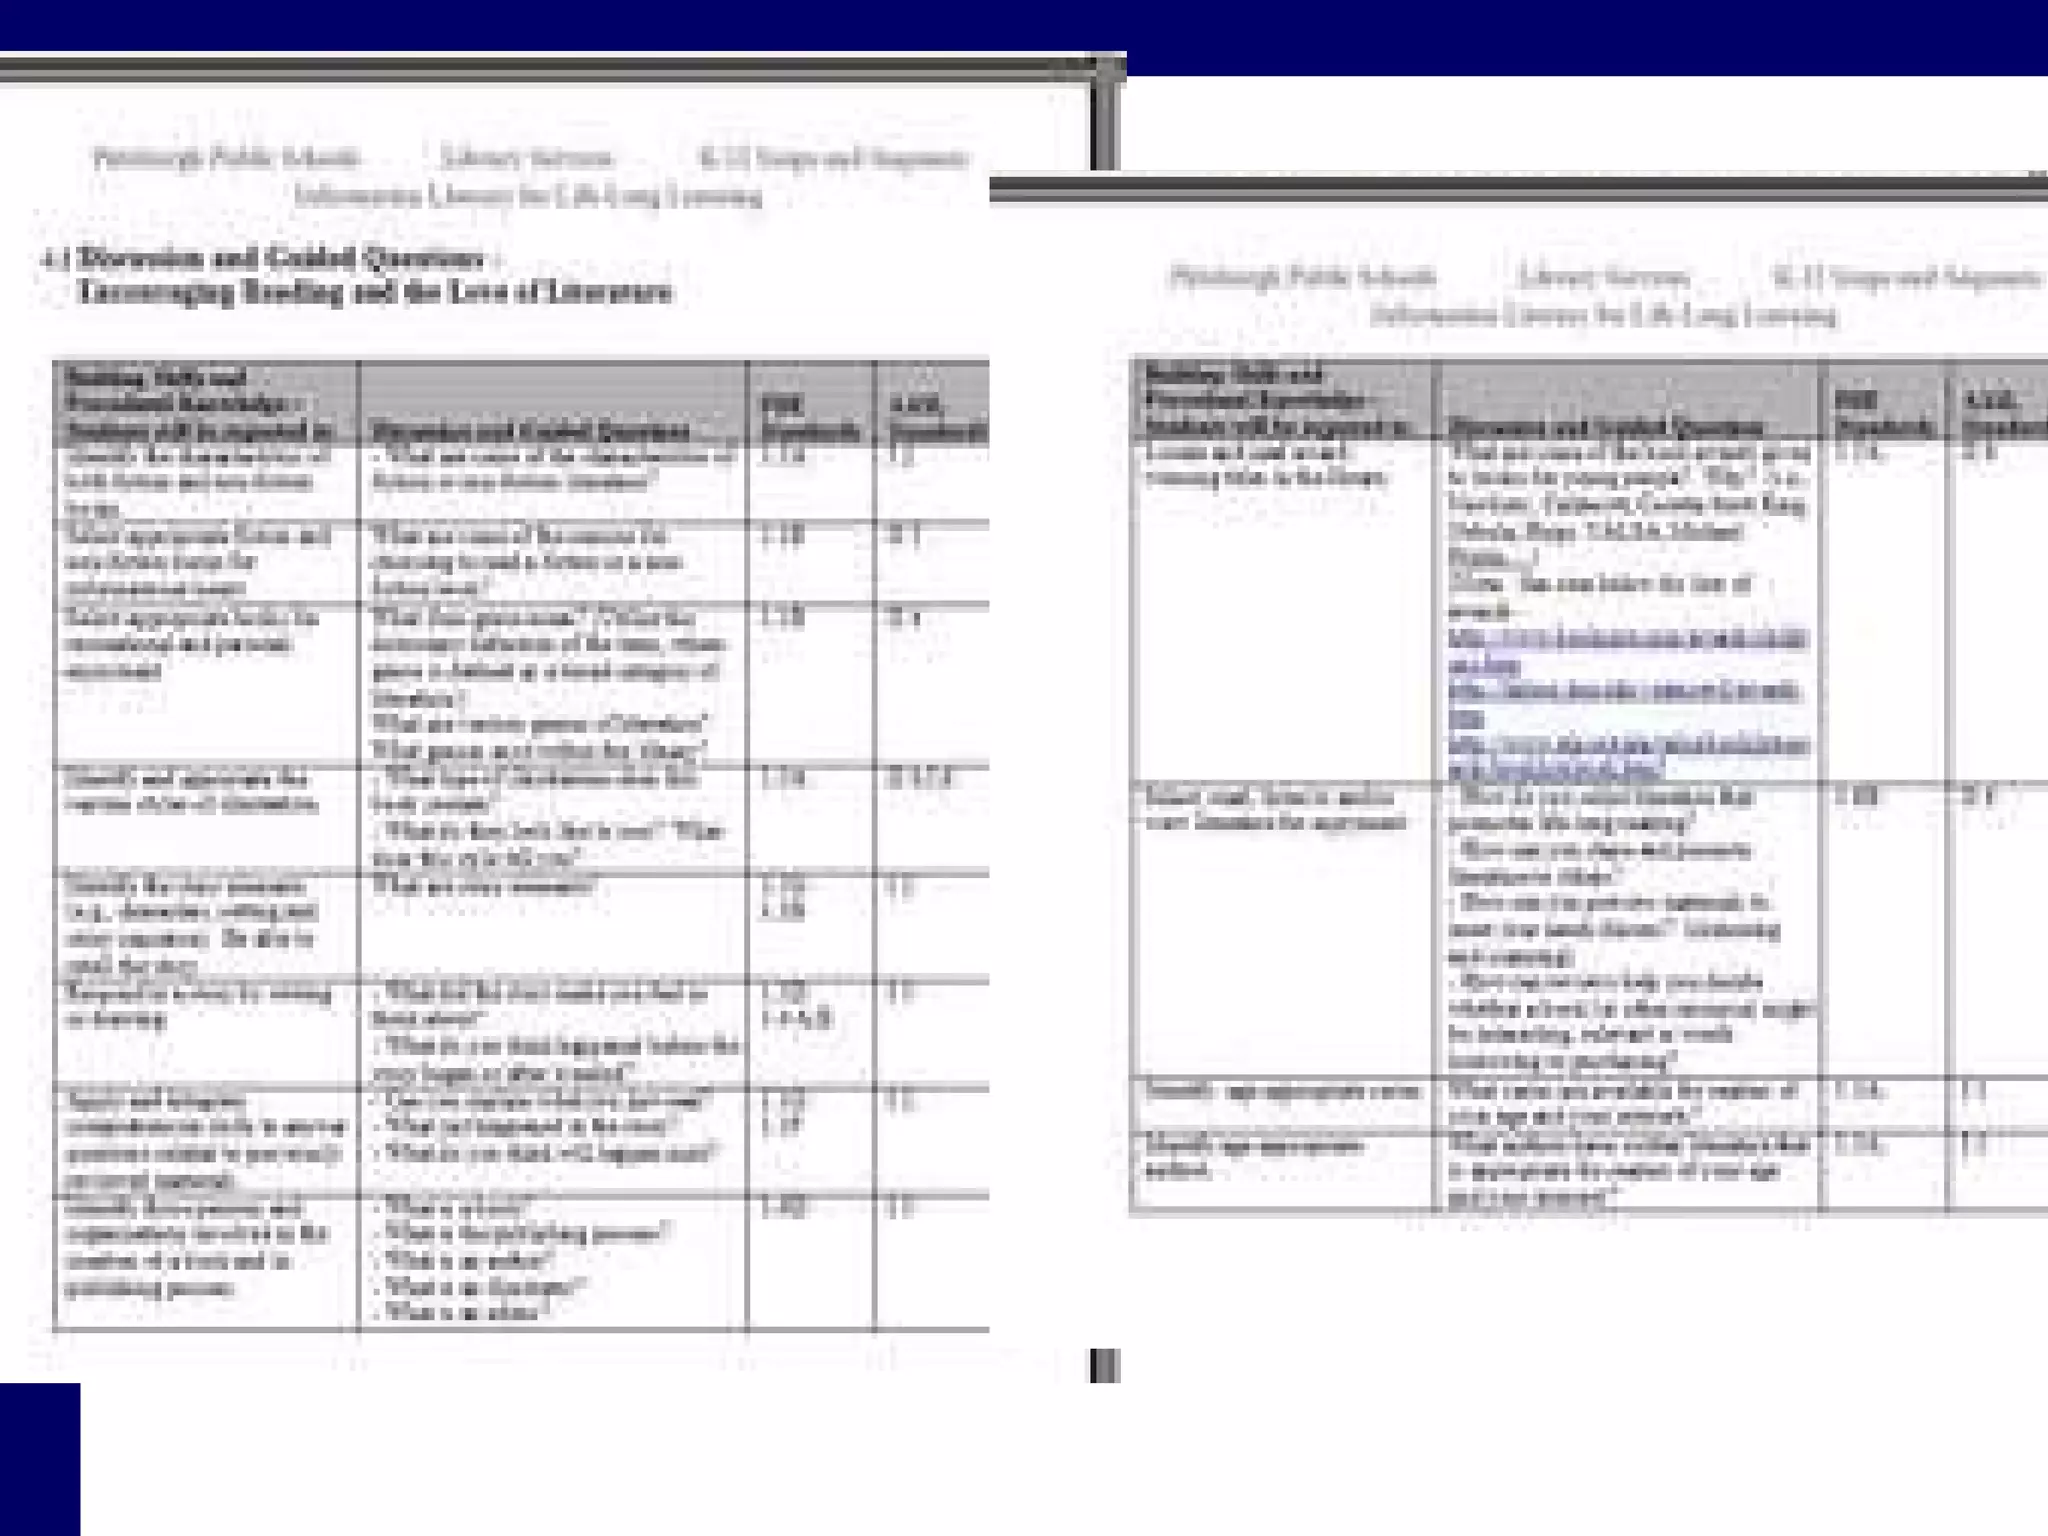
Task: Select left table 'Discussion and Guided Questions' column header
Action: click(530, 431)
